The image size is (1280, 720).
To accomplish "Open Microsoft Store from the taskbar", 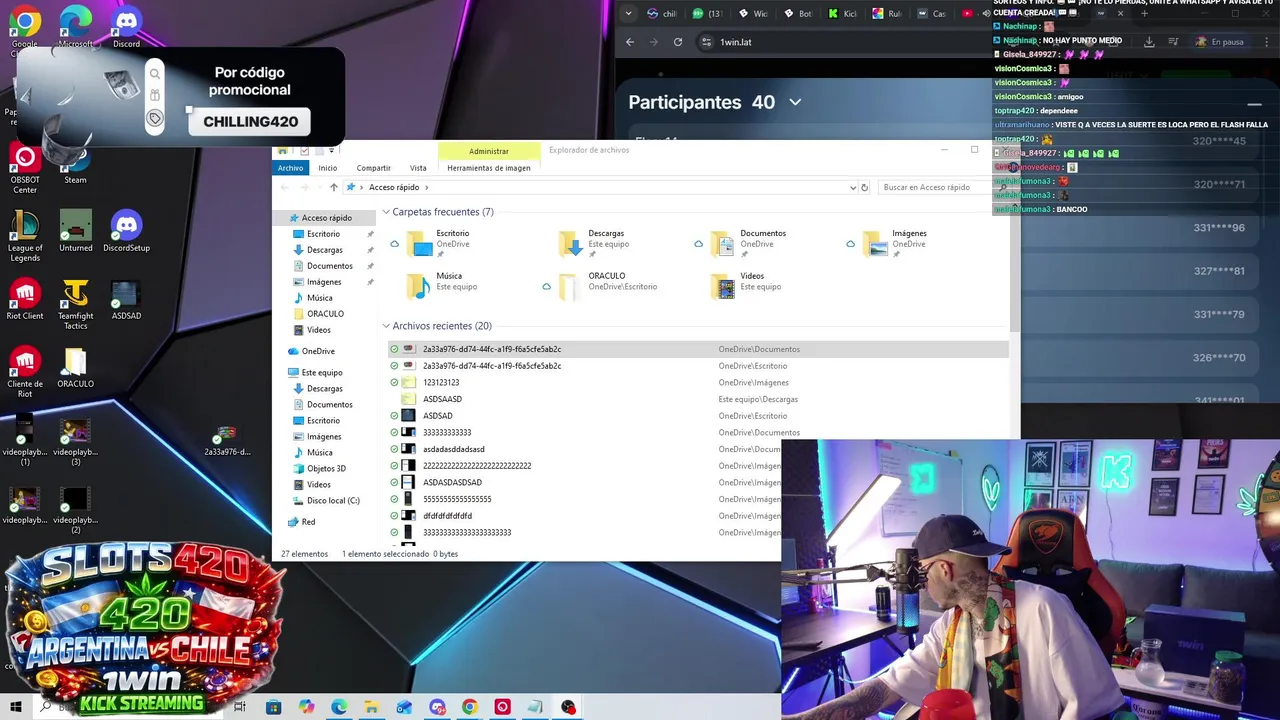I will 273,707.
